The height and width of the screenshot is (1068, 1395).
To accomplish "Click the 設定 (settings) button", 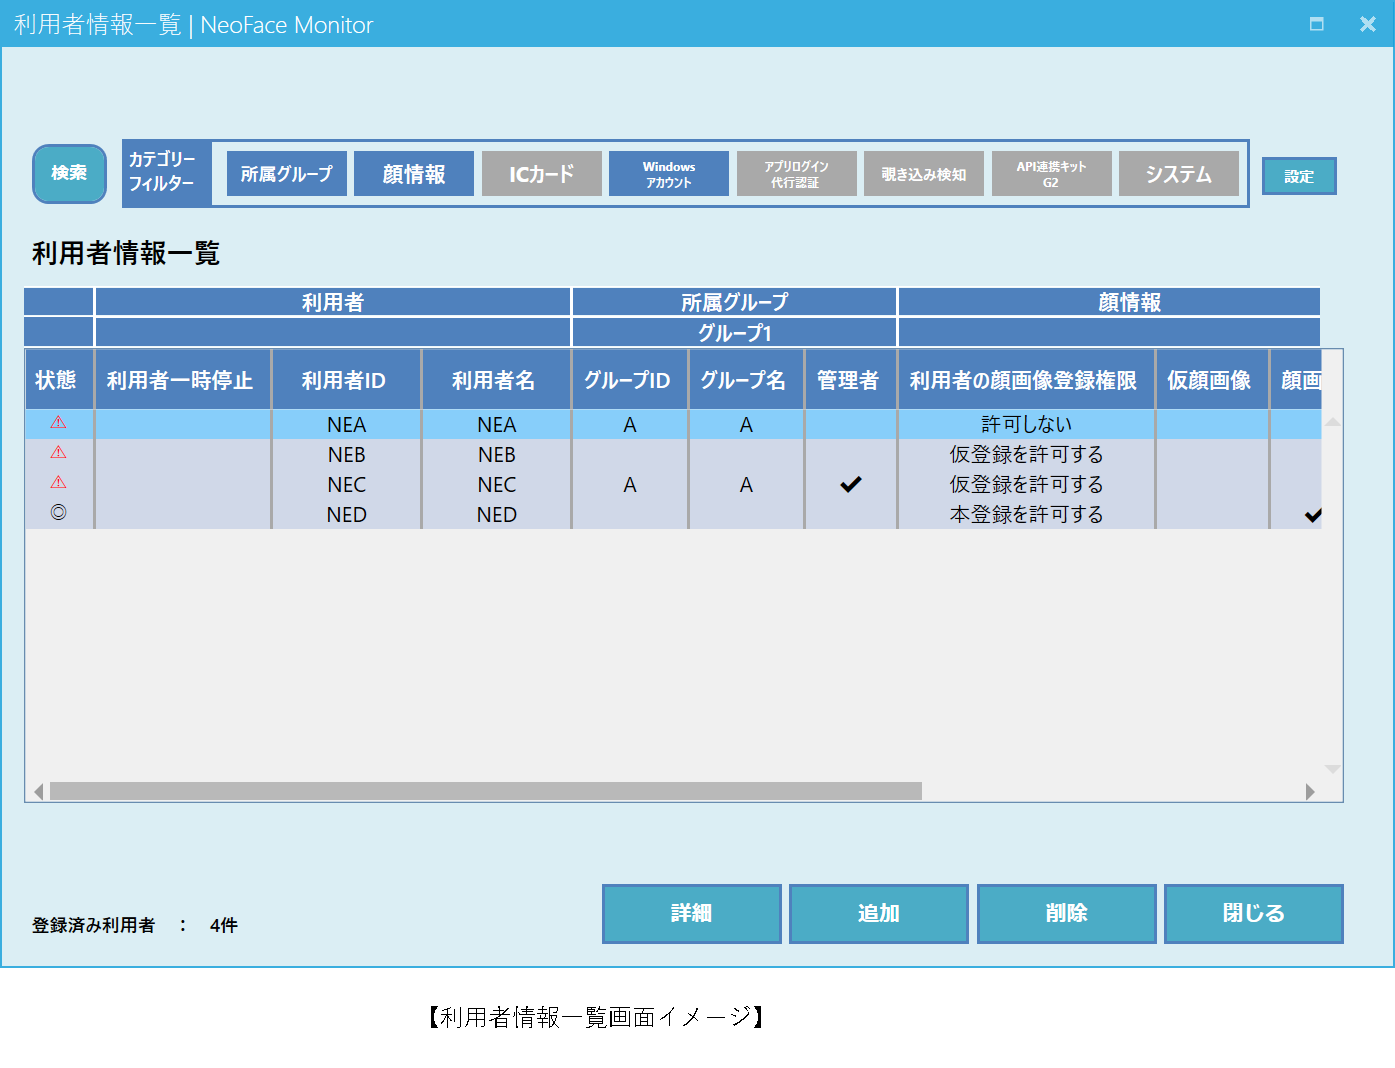I will [1298, 175].
